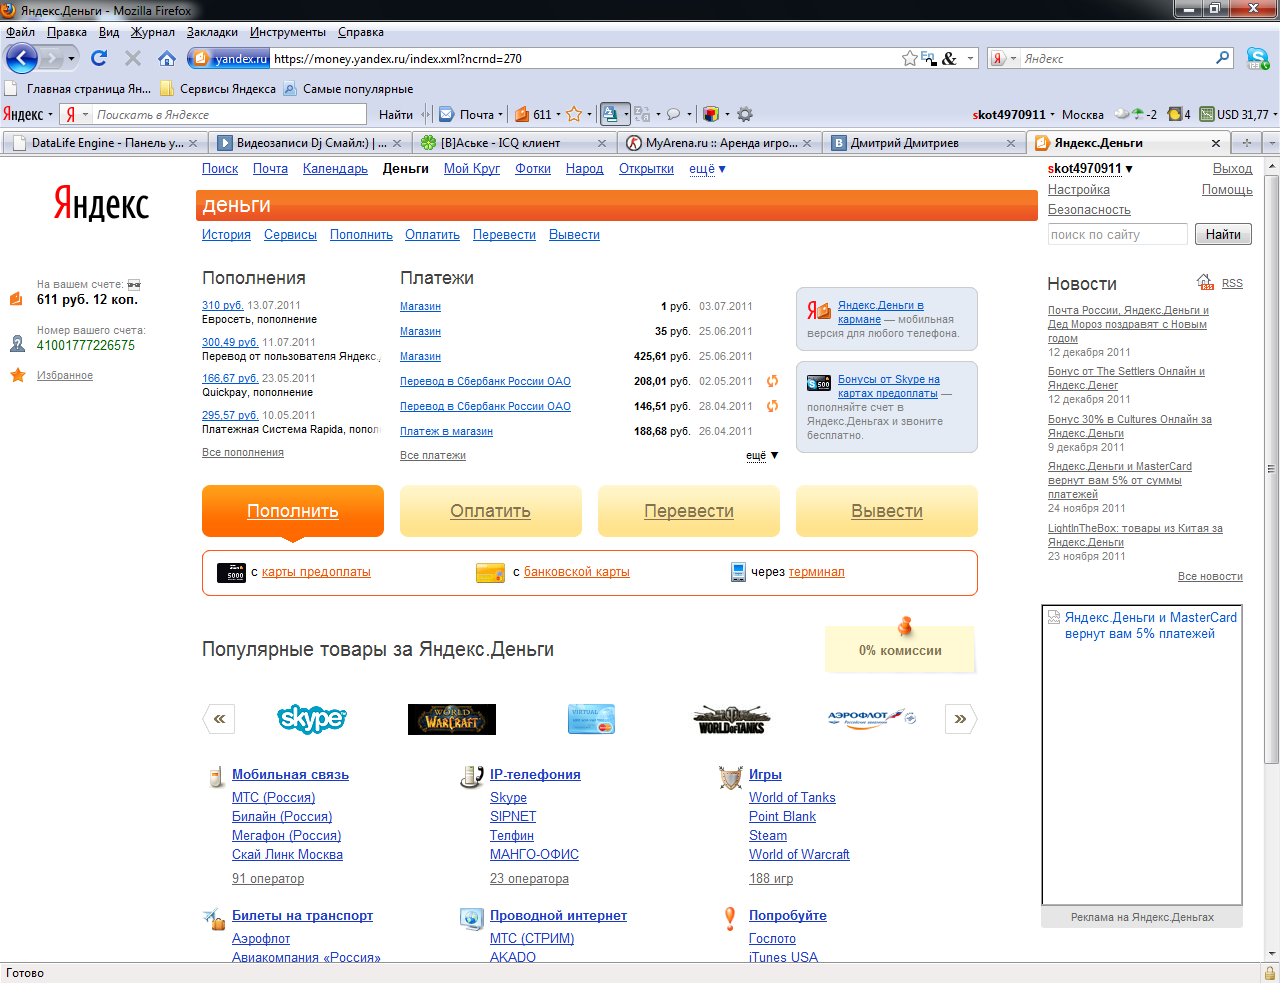Open the Yandex toolbar bookmarks star

[x=574, y=114]
